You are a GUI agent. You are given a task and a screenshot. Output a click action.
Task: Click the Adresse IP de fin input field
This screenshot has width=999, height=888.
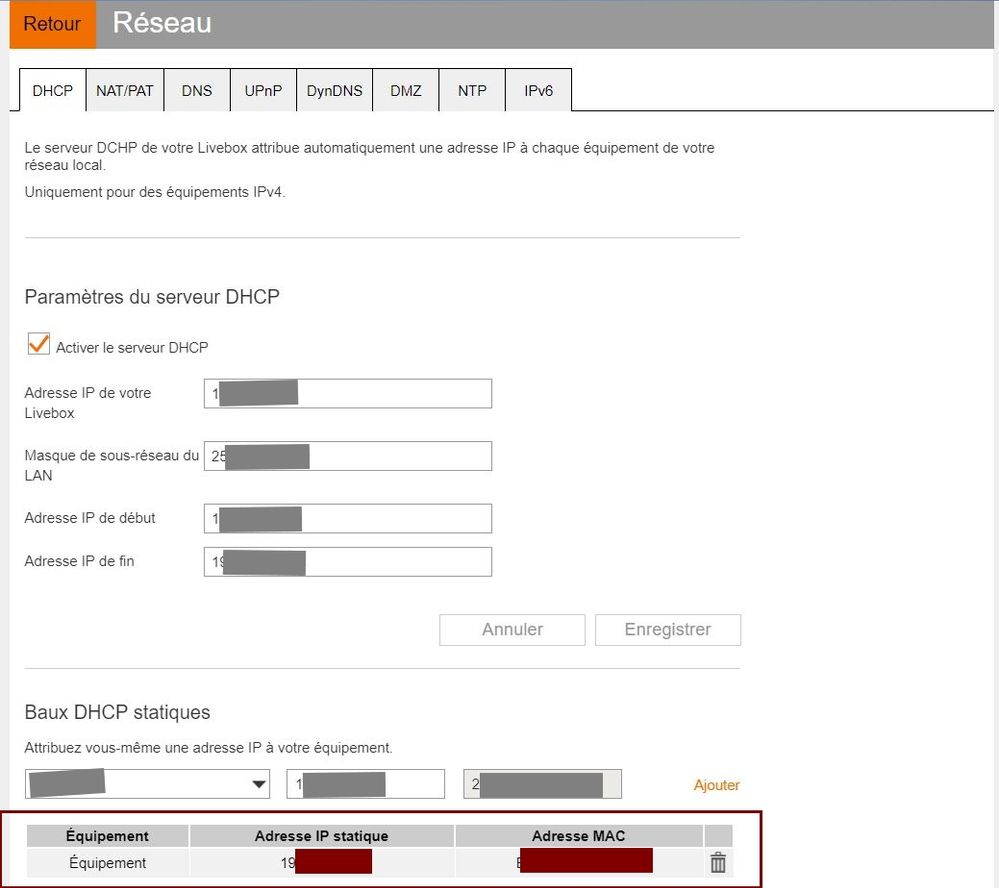[347, 561]
